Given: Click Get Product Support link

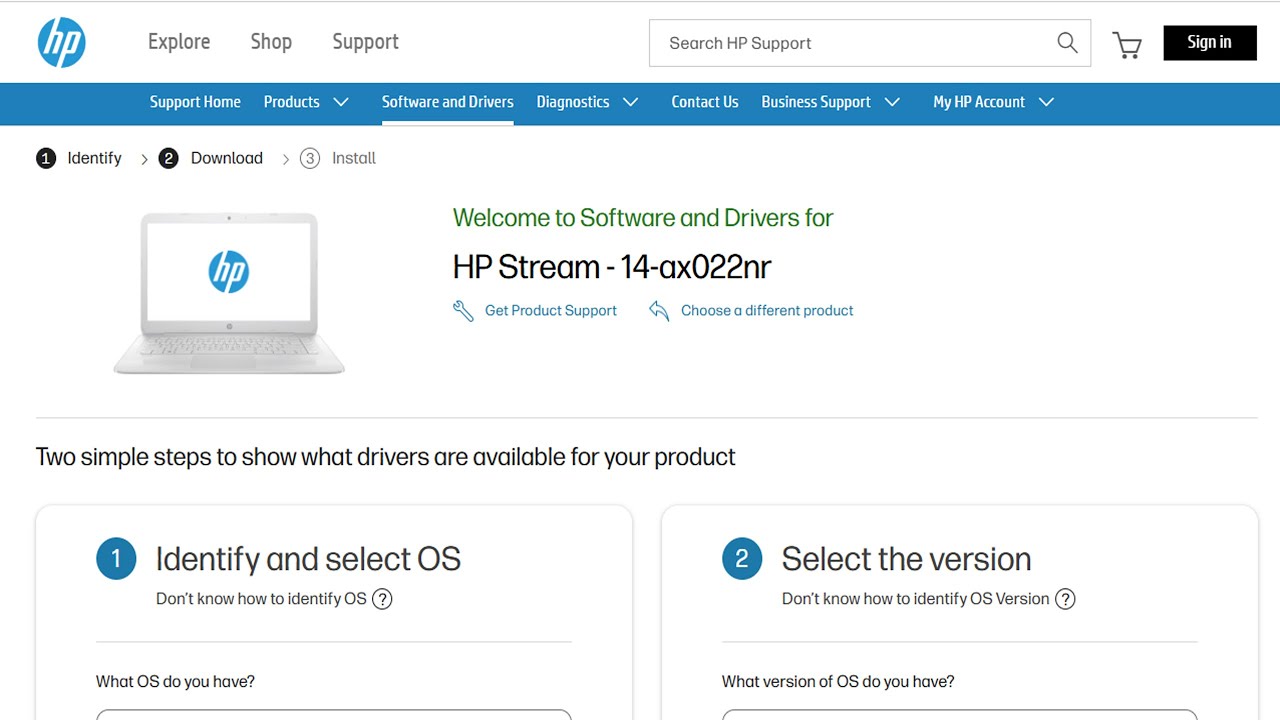Looking at the screenshot, I should tap(550, 311).
